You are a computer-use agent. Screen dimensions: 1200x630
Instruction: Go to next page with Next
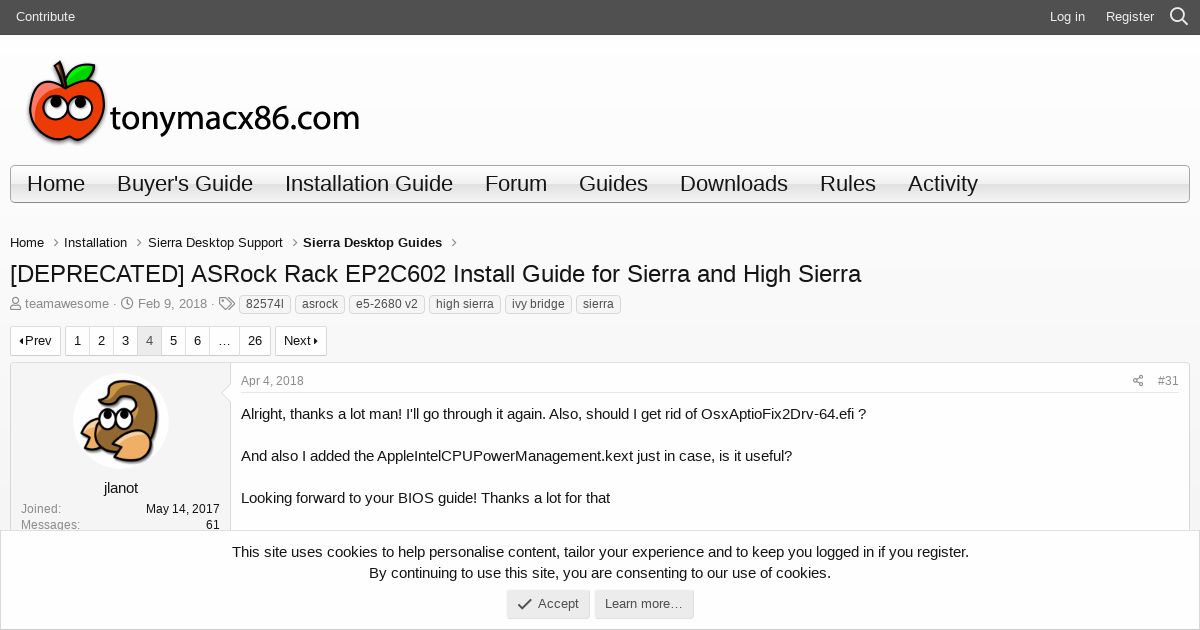(301, 341)
